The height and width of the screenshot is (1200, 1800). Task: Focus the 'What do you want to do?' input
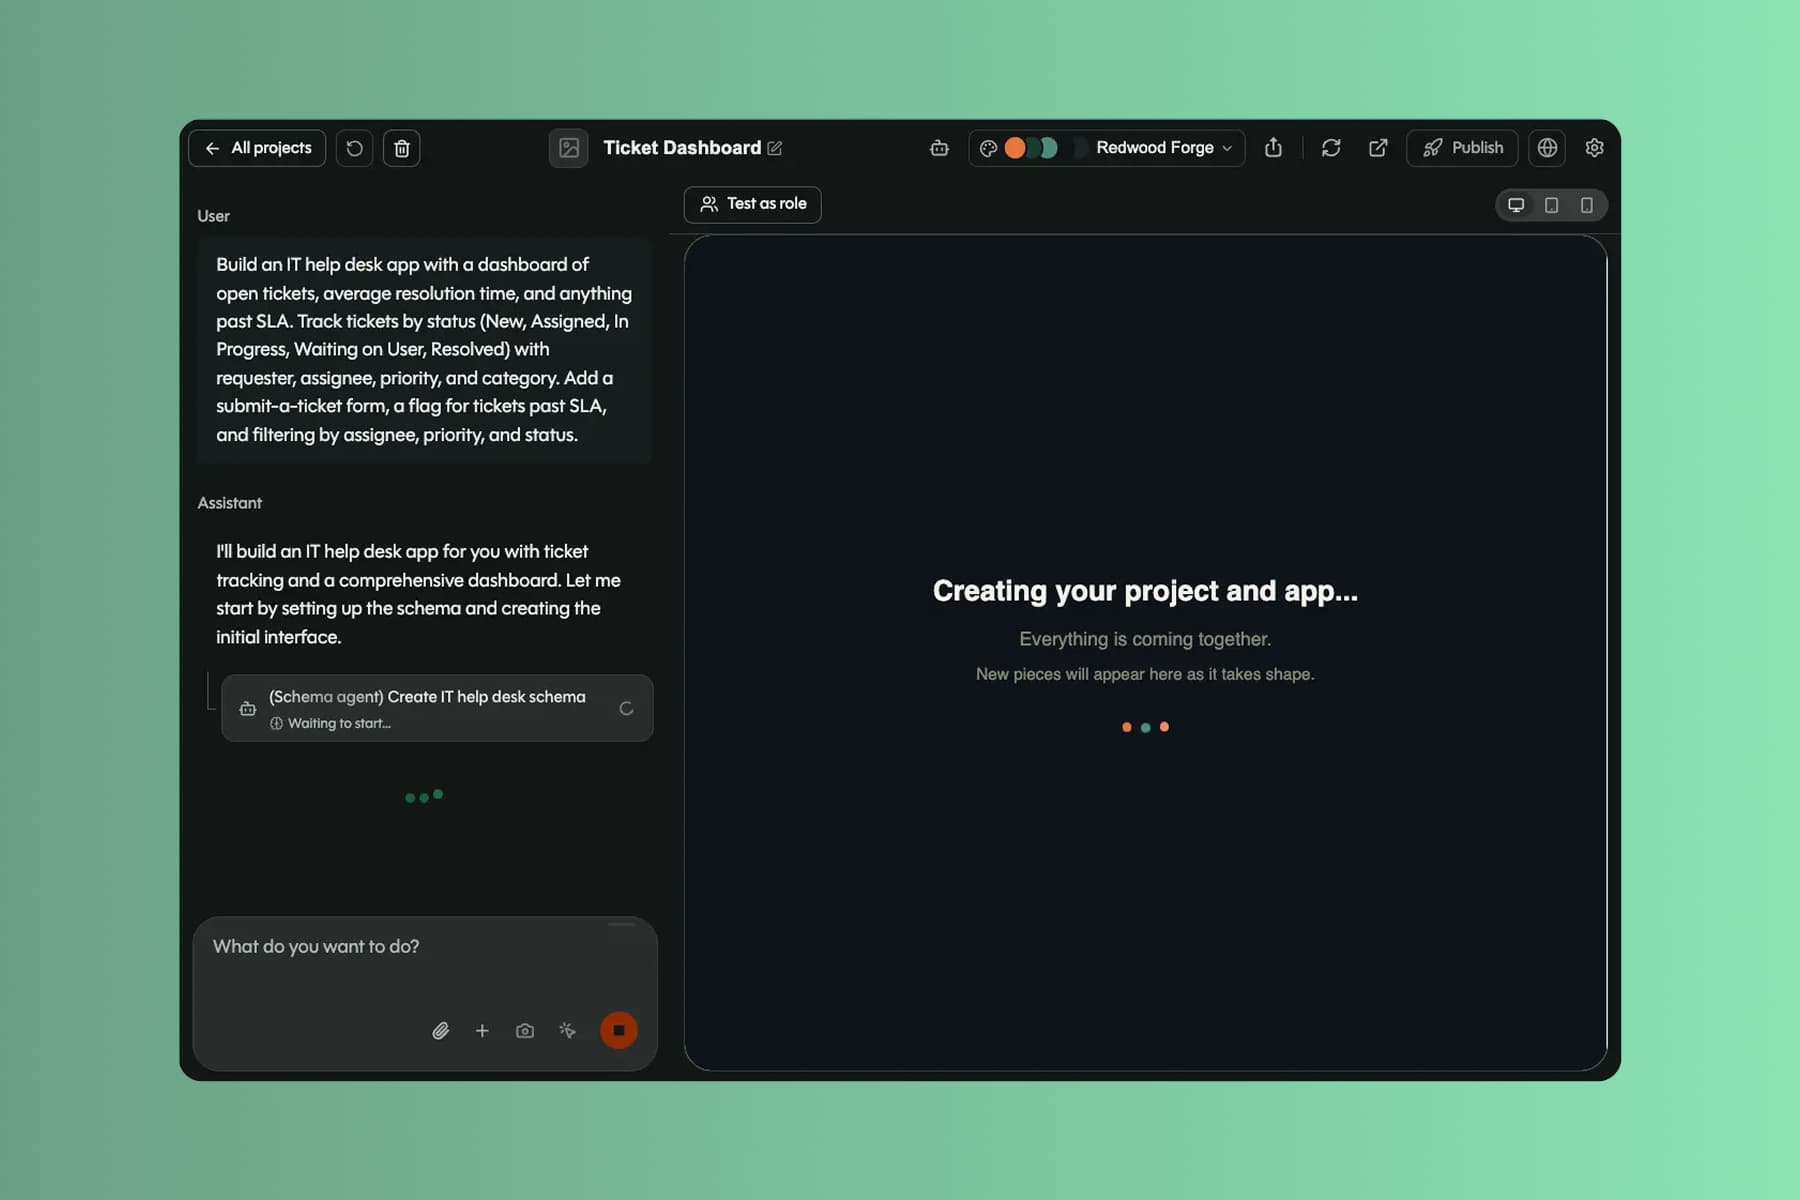tap(425, 947)
